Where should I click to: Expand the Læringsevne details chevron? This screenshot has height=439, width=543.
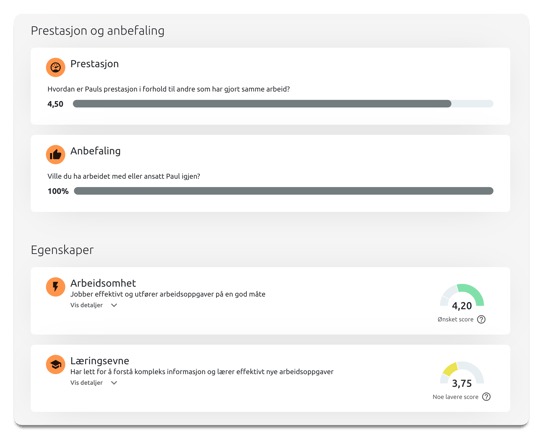(x=114, y=383)
